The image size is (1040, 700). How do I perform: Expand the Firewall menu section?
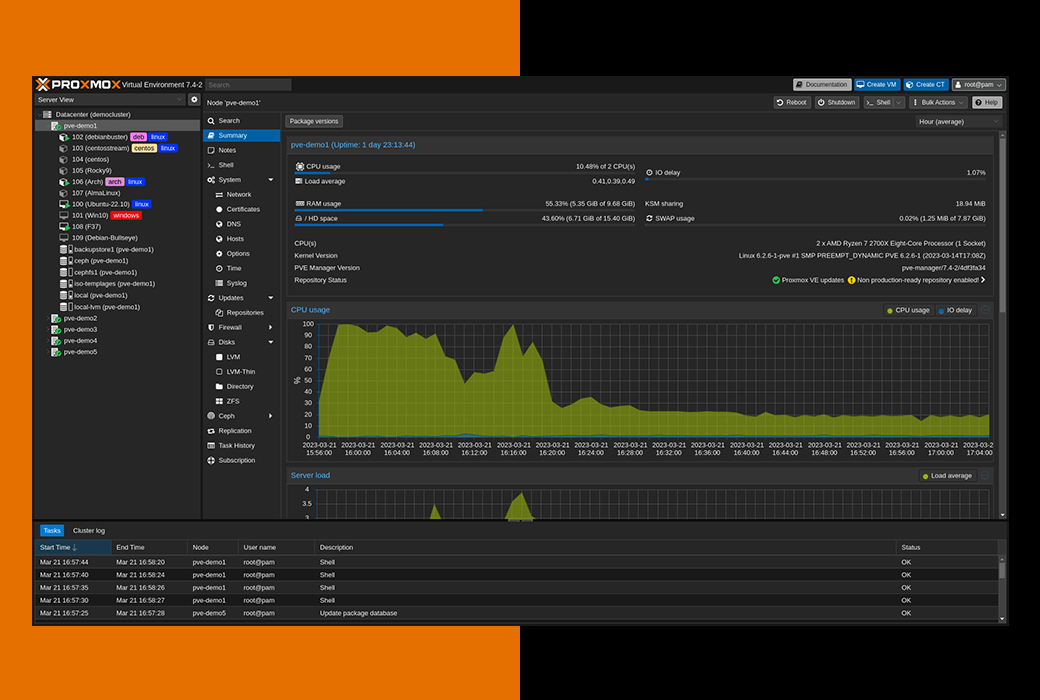click(x=271, y=327)
